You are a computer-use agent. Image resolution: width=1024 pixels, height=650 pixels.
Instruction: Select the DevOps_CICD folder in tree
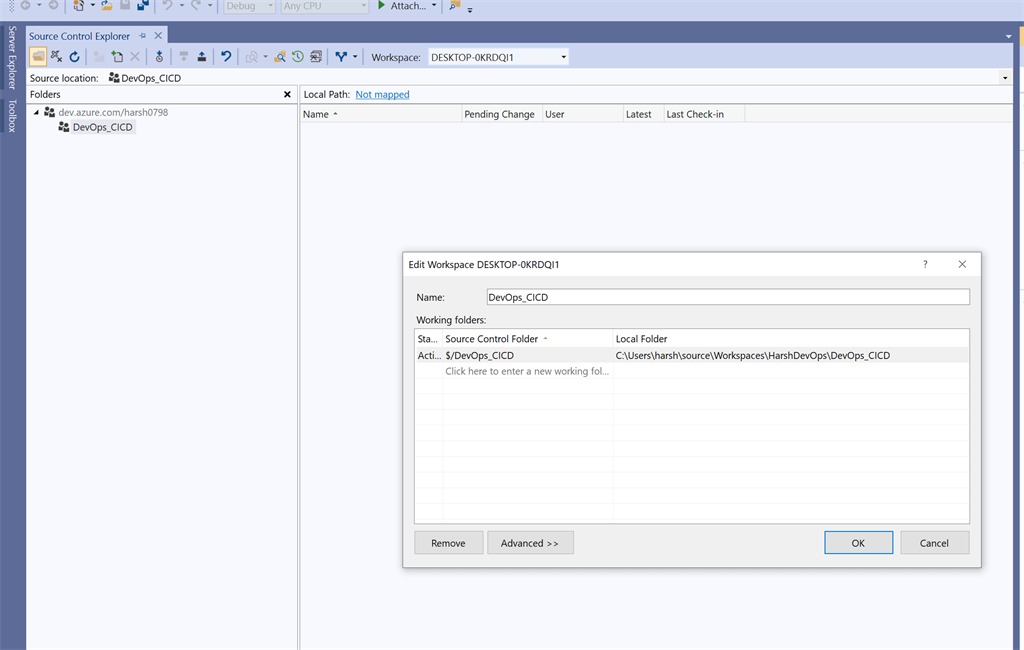point(103,127)
